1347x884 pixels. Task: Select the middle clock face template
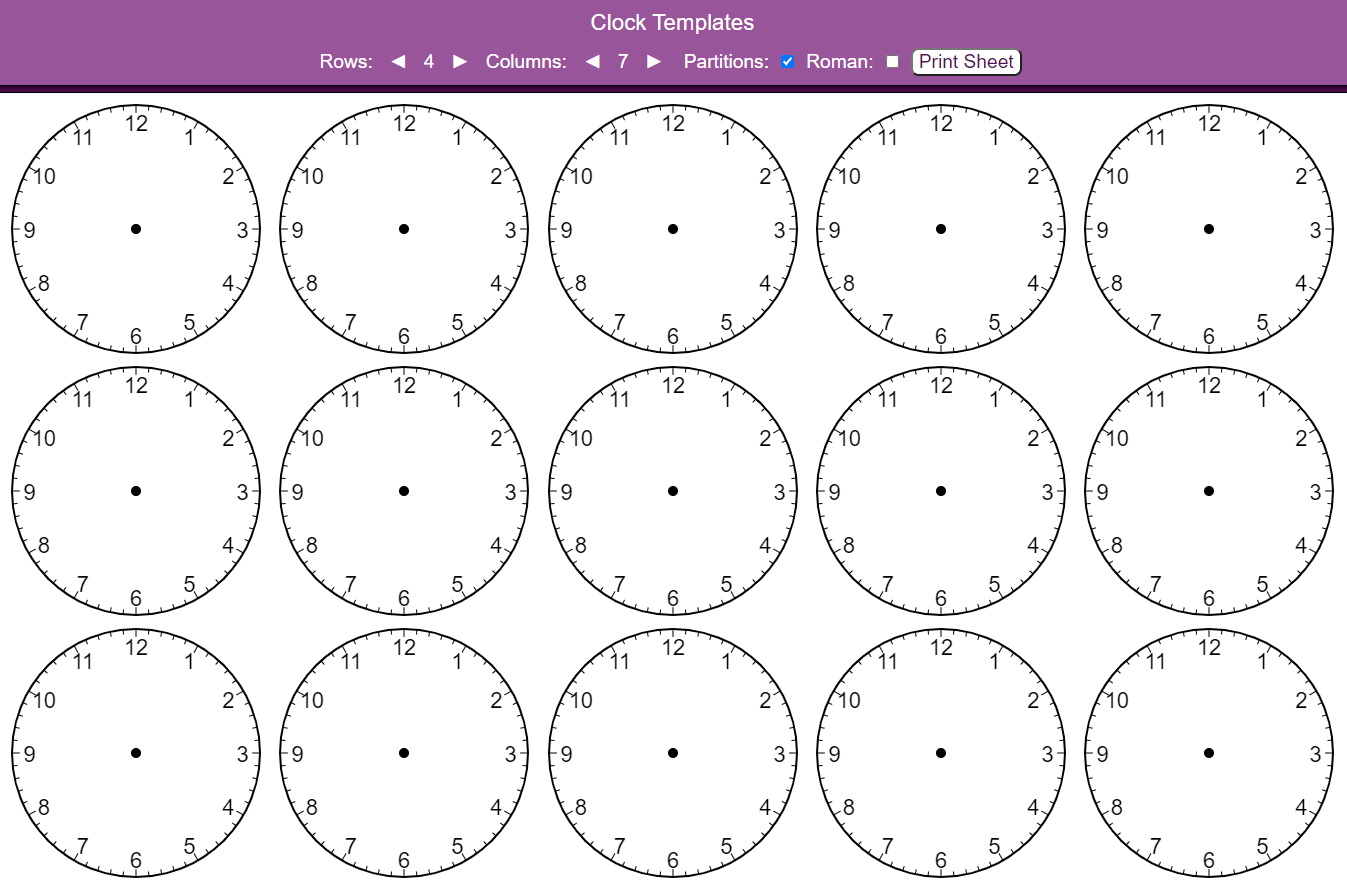click(672, 490)
